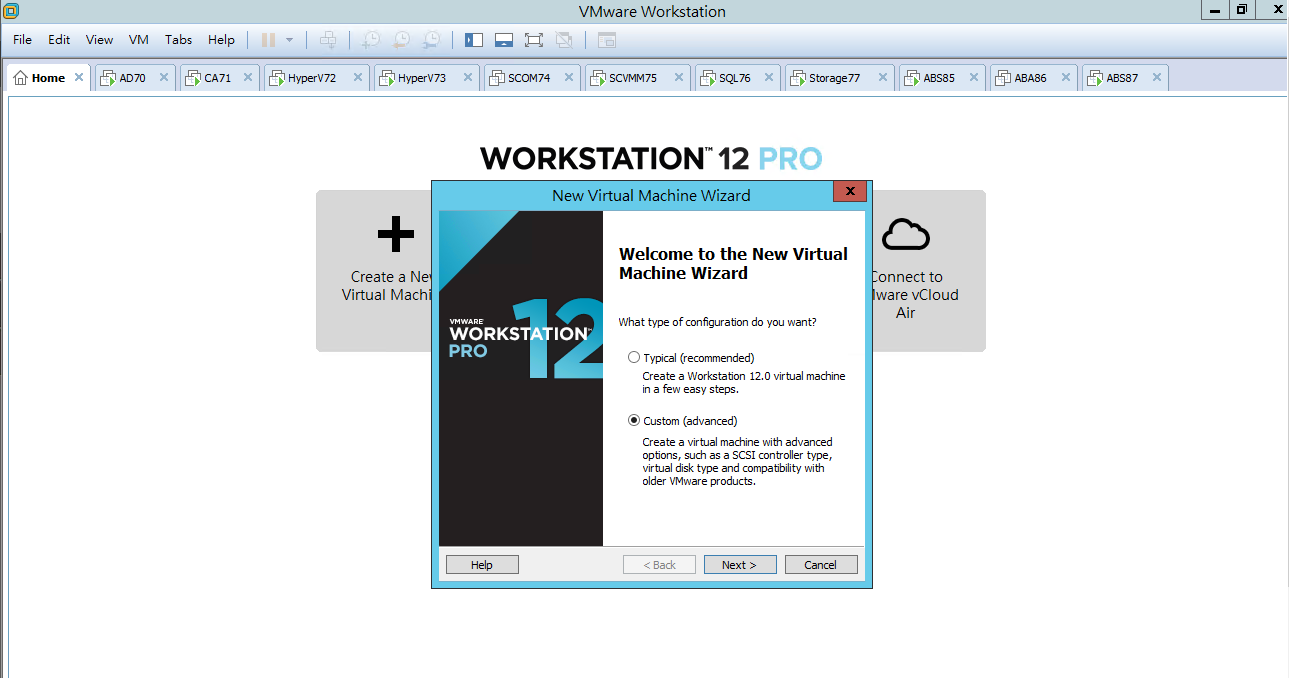
Task: Open the Tabs menu
Action: 178,40
